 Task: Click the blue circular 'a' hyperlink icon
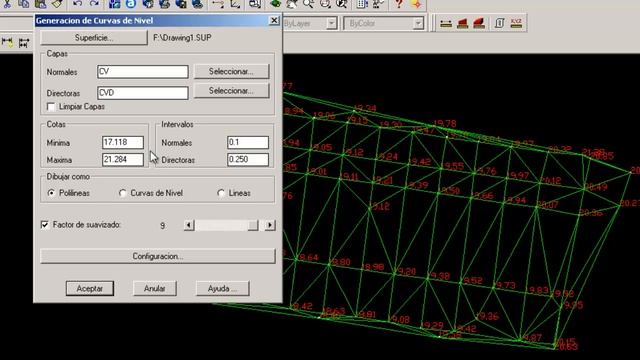131,4
